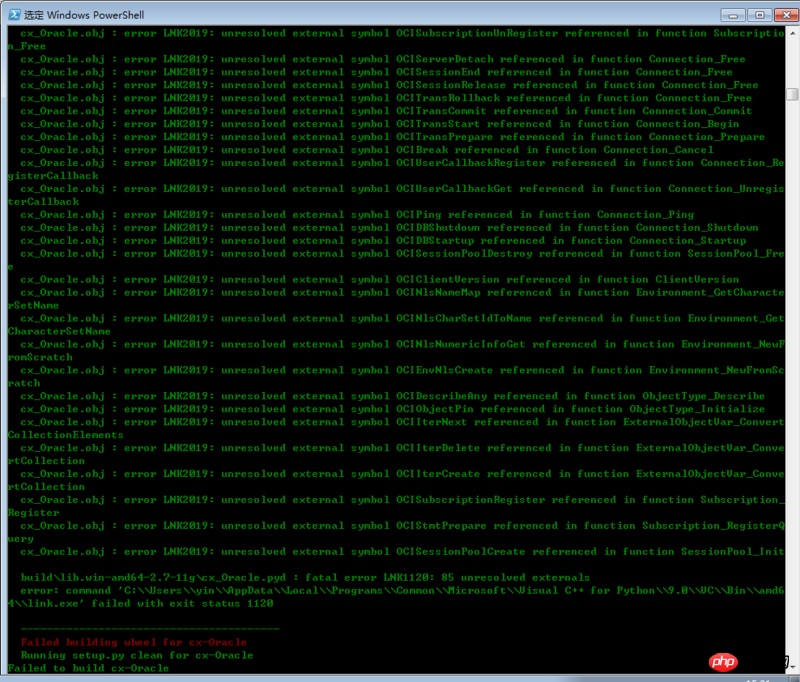Click the 'Failed to build cx-Oracle' line
The height and width of the screenshot is (682, 800).
[88, 668]
